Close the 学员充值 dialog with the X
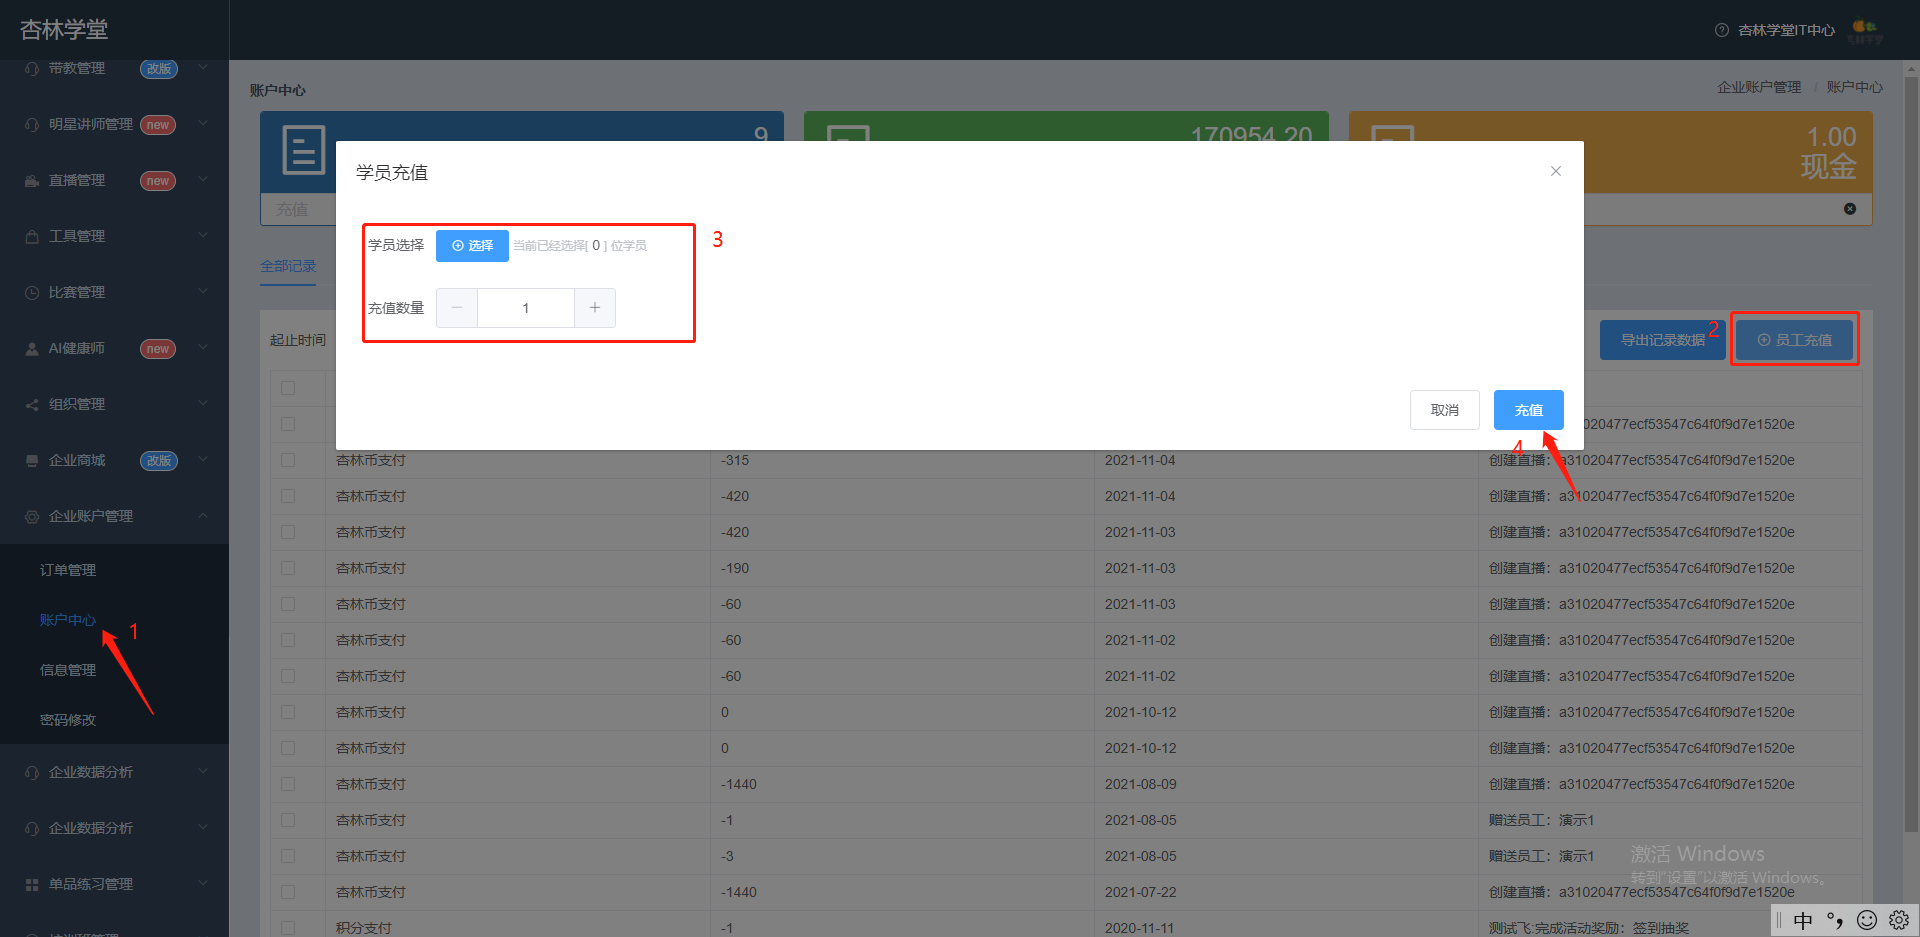This screenshot has height=937, width=1920. pos(1556,171)
